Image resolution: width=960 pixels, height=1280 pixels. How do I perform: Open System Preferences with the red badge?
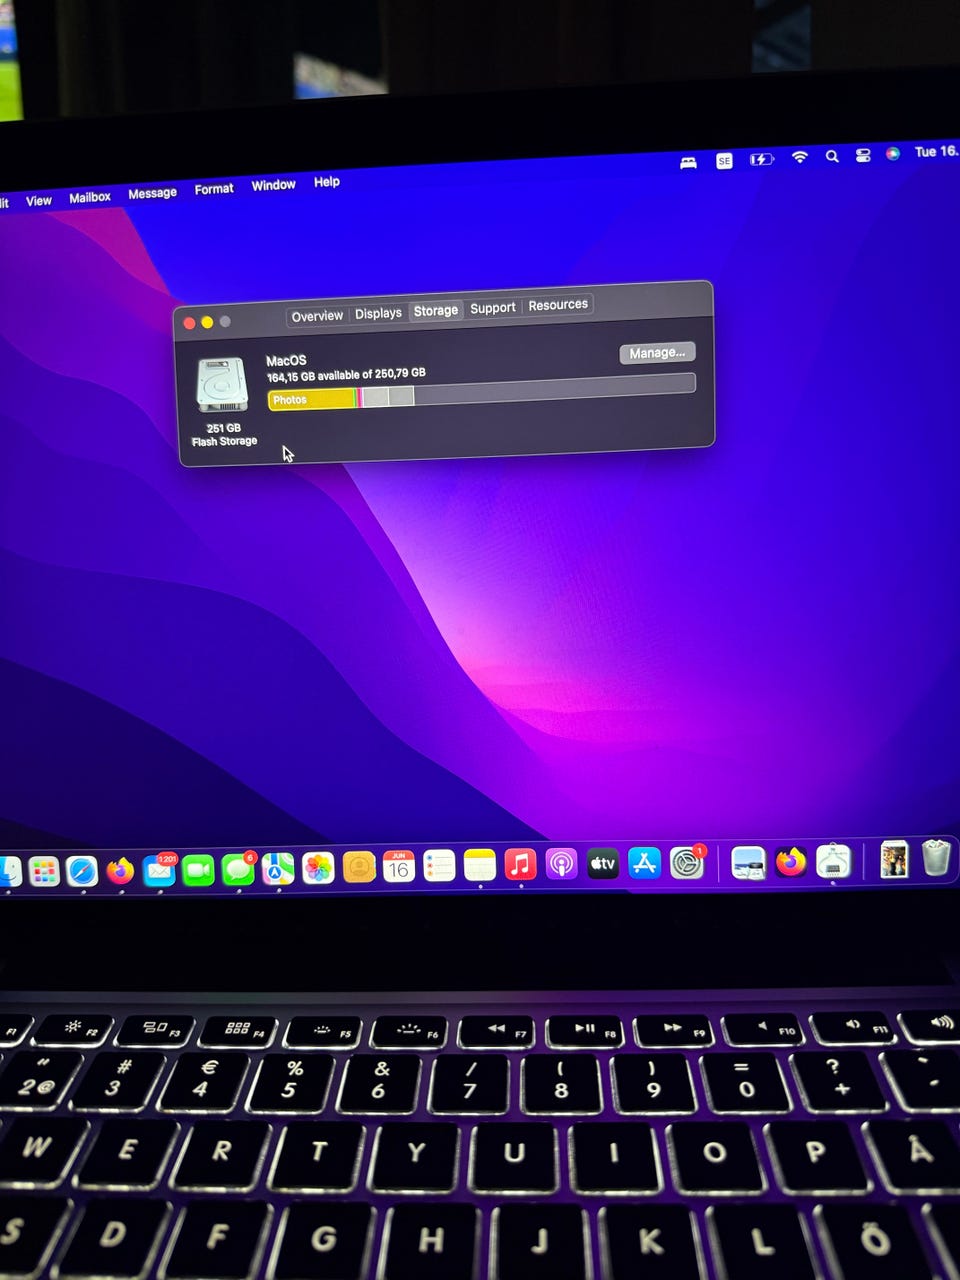coord(687,861)
